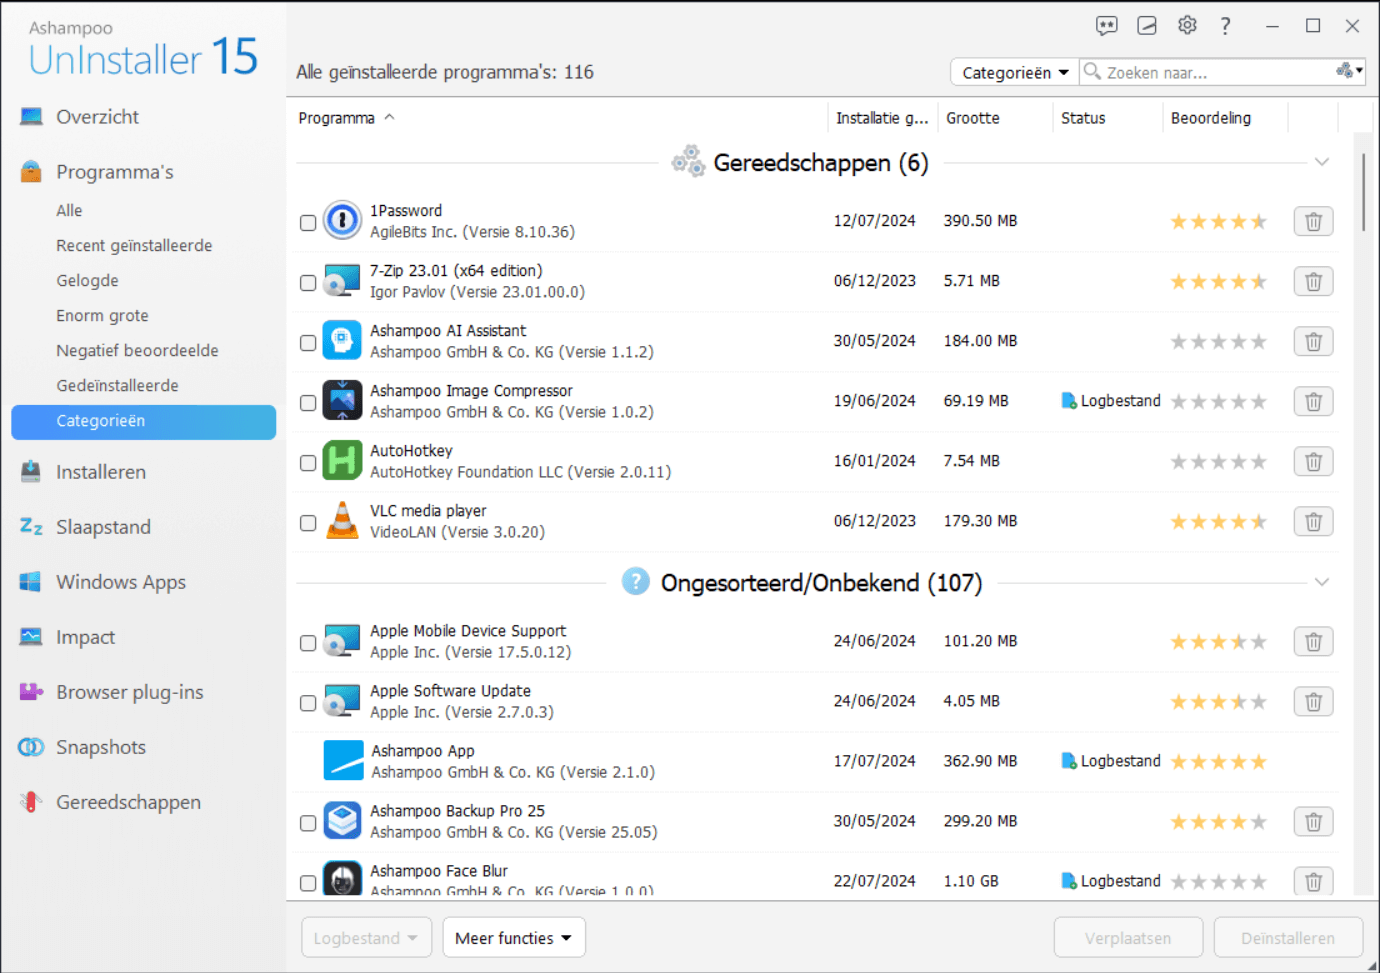Viewport: 1380px width, 973px height.
Task: Click trash icon for 7-Zip 23.01
Action: pos(1313,281)
